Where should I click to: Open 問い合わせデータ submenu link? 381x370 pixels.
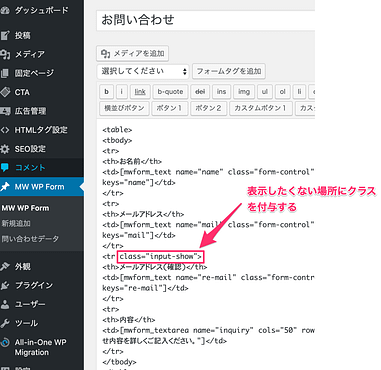tap(30, 239)
